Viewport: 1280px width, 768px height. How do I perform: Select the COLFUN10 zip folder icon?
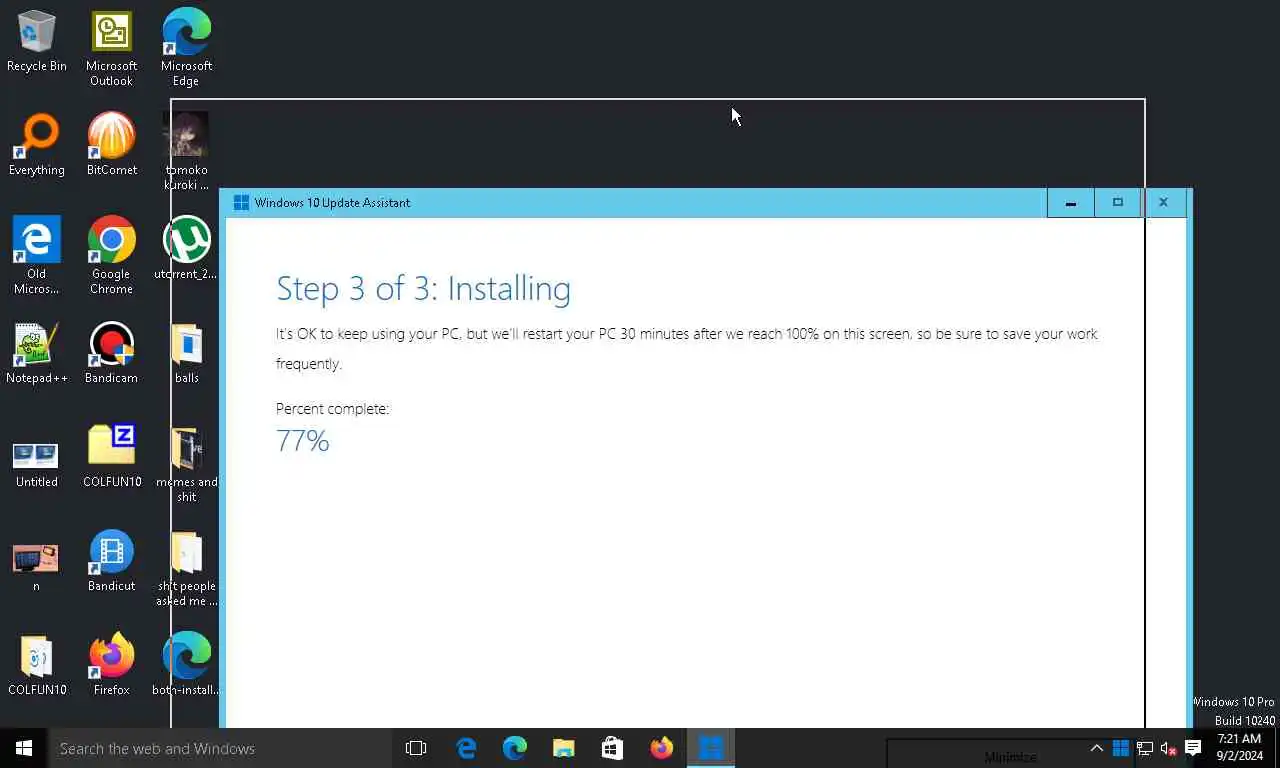[111, 458]
